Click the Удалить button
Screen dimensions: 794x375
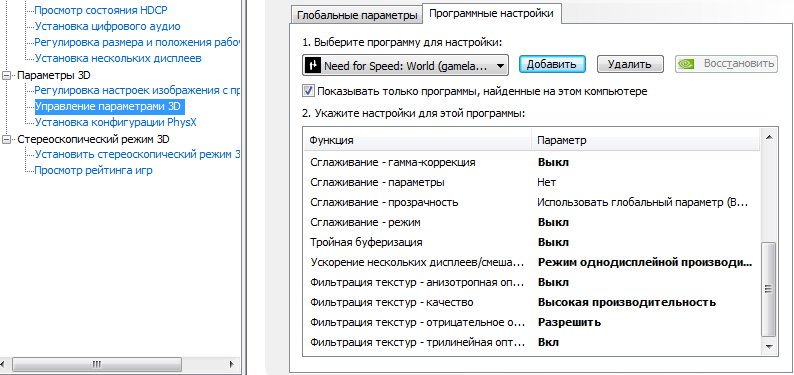(x=630, y=64)
